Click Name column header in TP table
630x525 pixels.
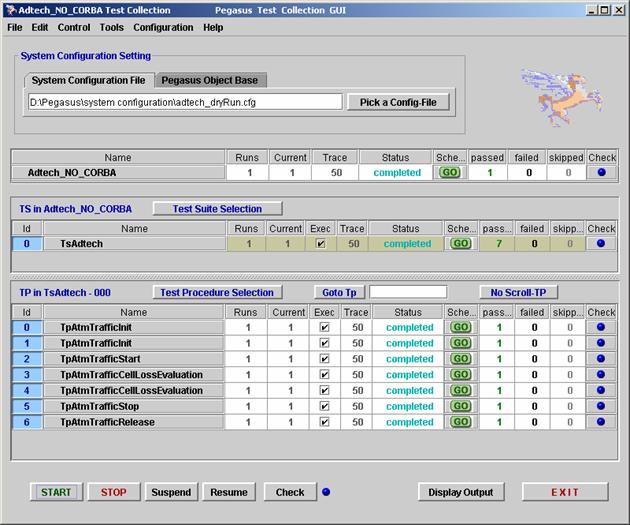134,312
